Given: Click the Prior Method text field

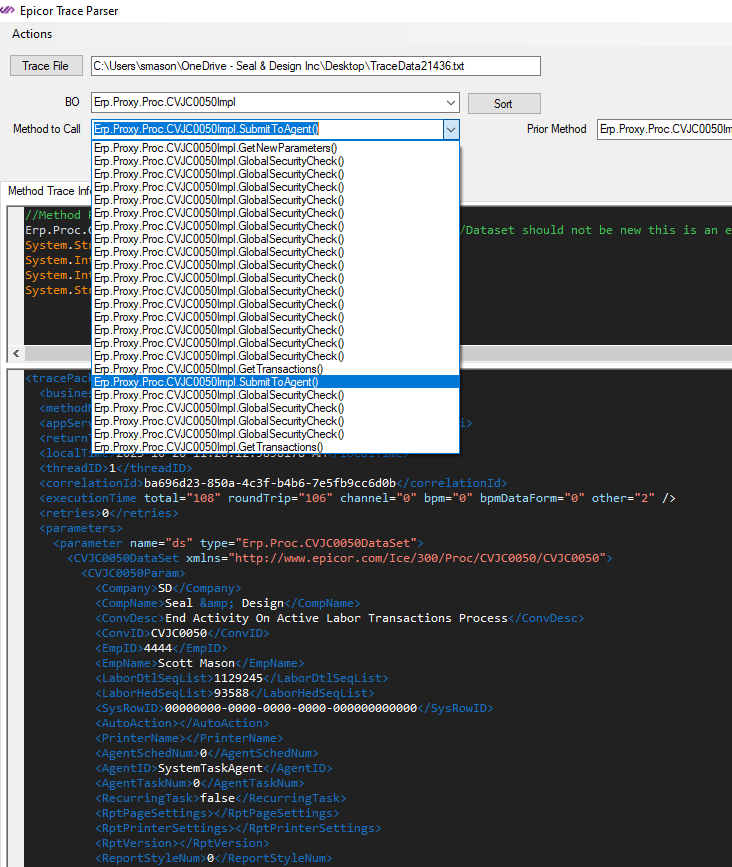Looking at the screenshot, I should click(x=663, y=129).
